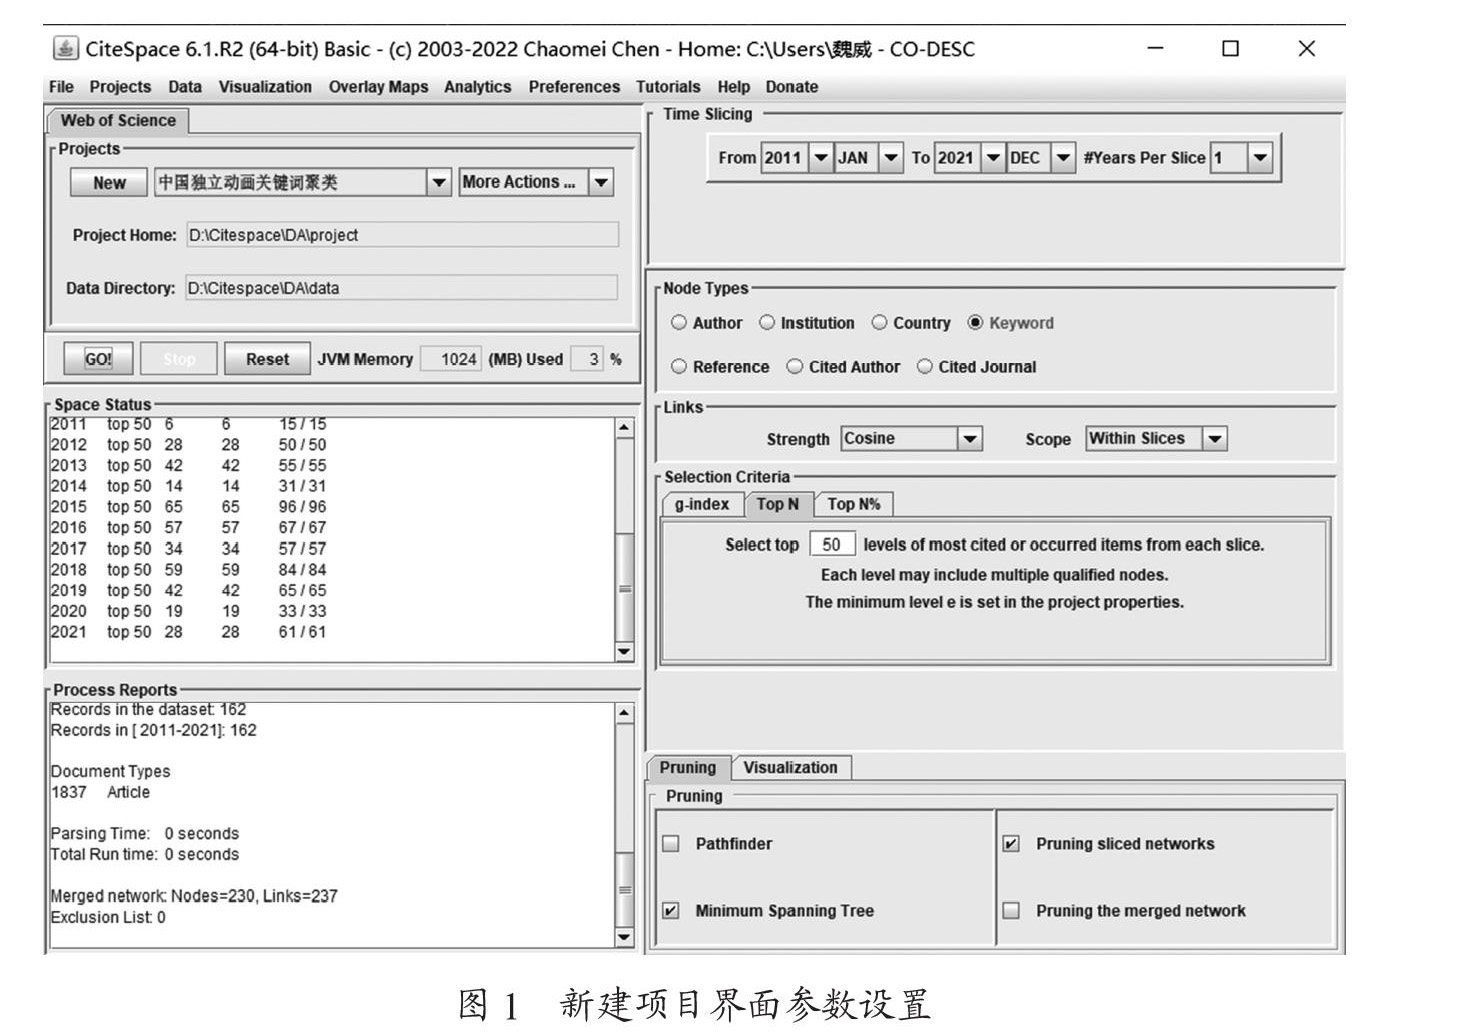The height and width of the screenshot is (1034, 1461).
Task: Toggle Pruning the merged network checkbox
Action: coord(1011,911)
